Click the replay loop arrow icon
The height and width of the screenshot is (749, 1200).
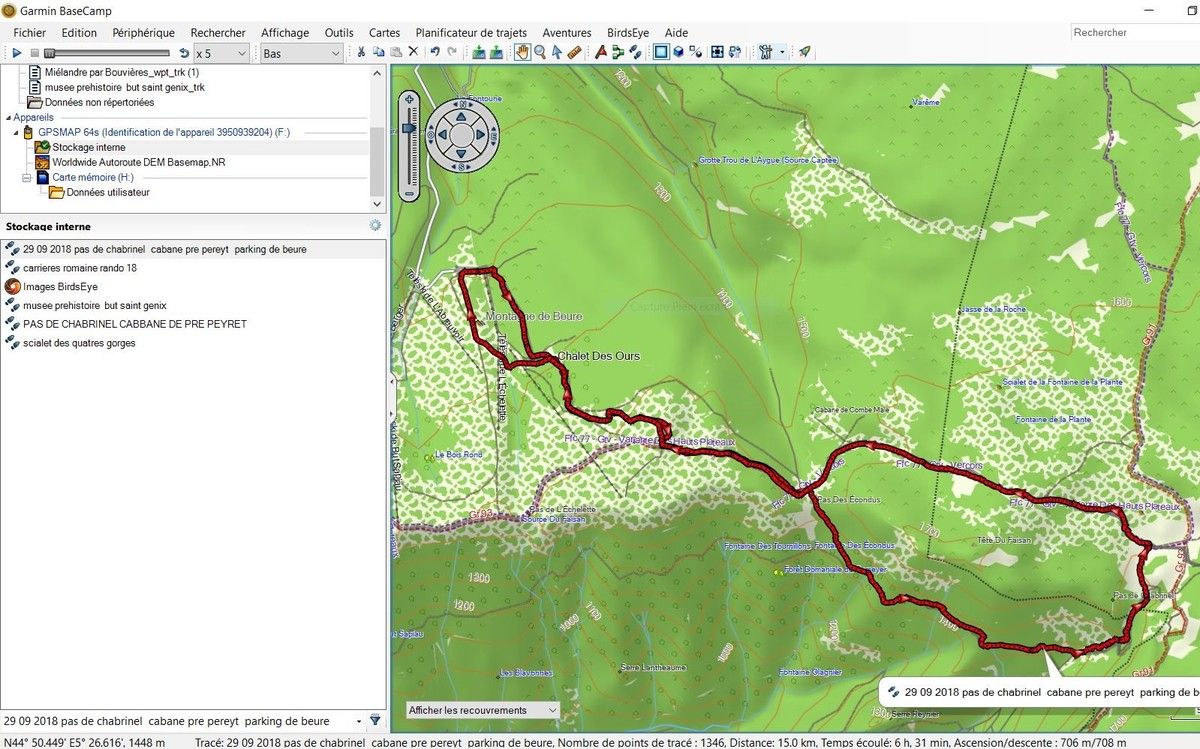[184, 53]
